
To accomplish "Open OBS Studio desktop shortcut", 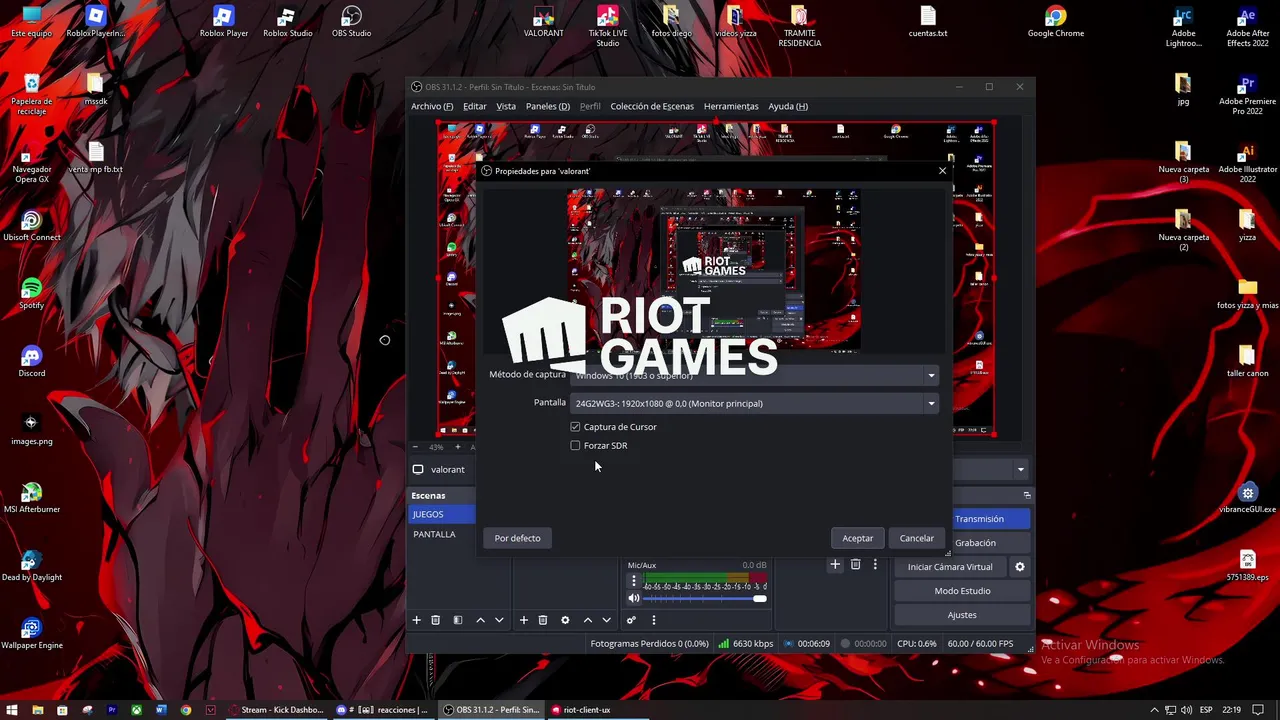I will pyautogui.click(x=351, y=22).
